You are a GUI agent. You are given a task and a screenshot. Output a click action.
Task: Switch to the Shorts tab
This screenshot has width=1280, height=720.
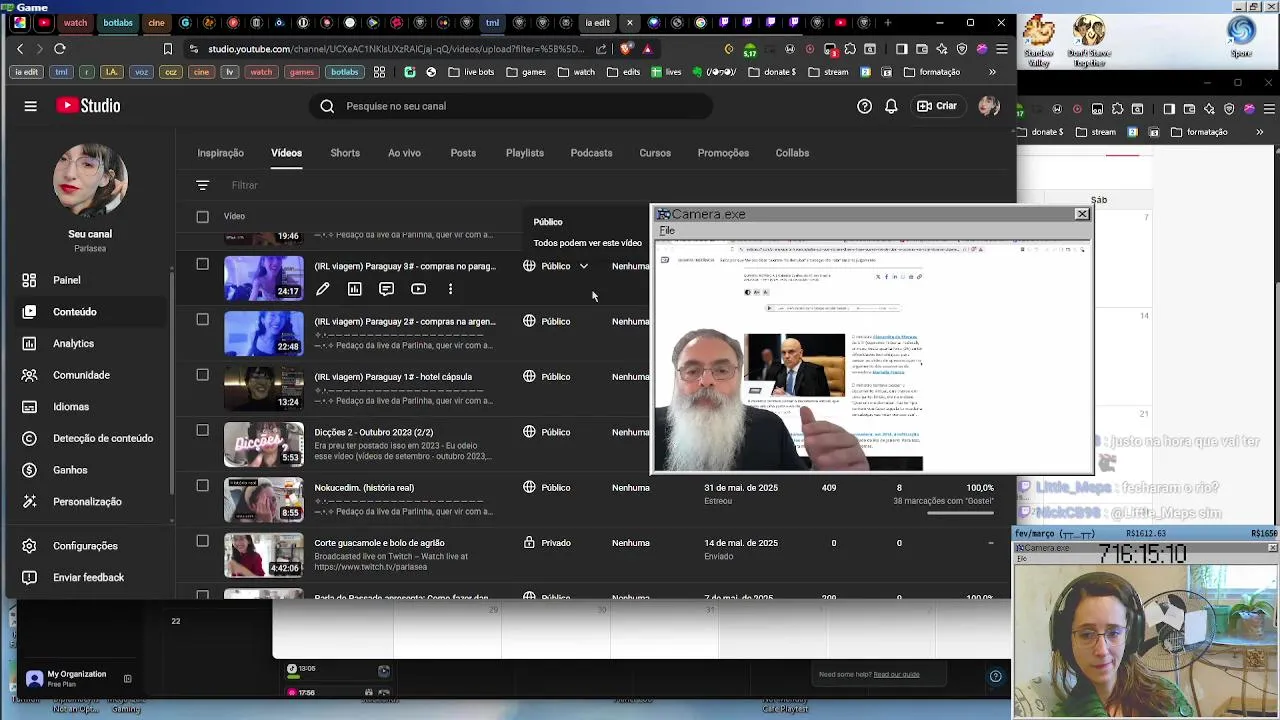345,153
